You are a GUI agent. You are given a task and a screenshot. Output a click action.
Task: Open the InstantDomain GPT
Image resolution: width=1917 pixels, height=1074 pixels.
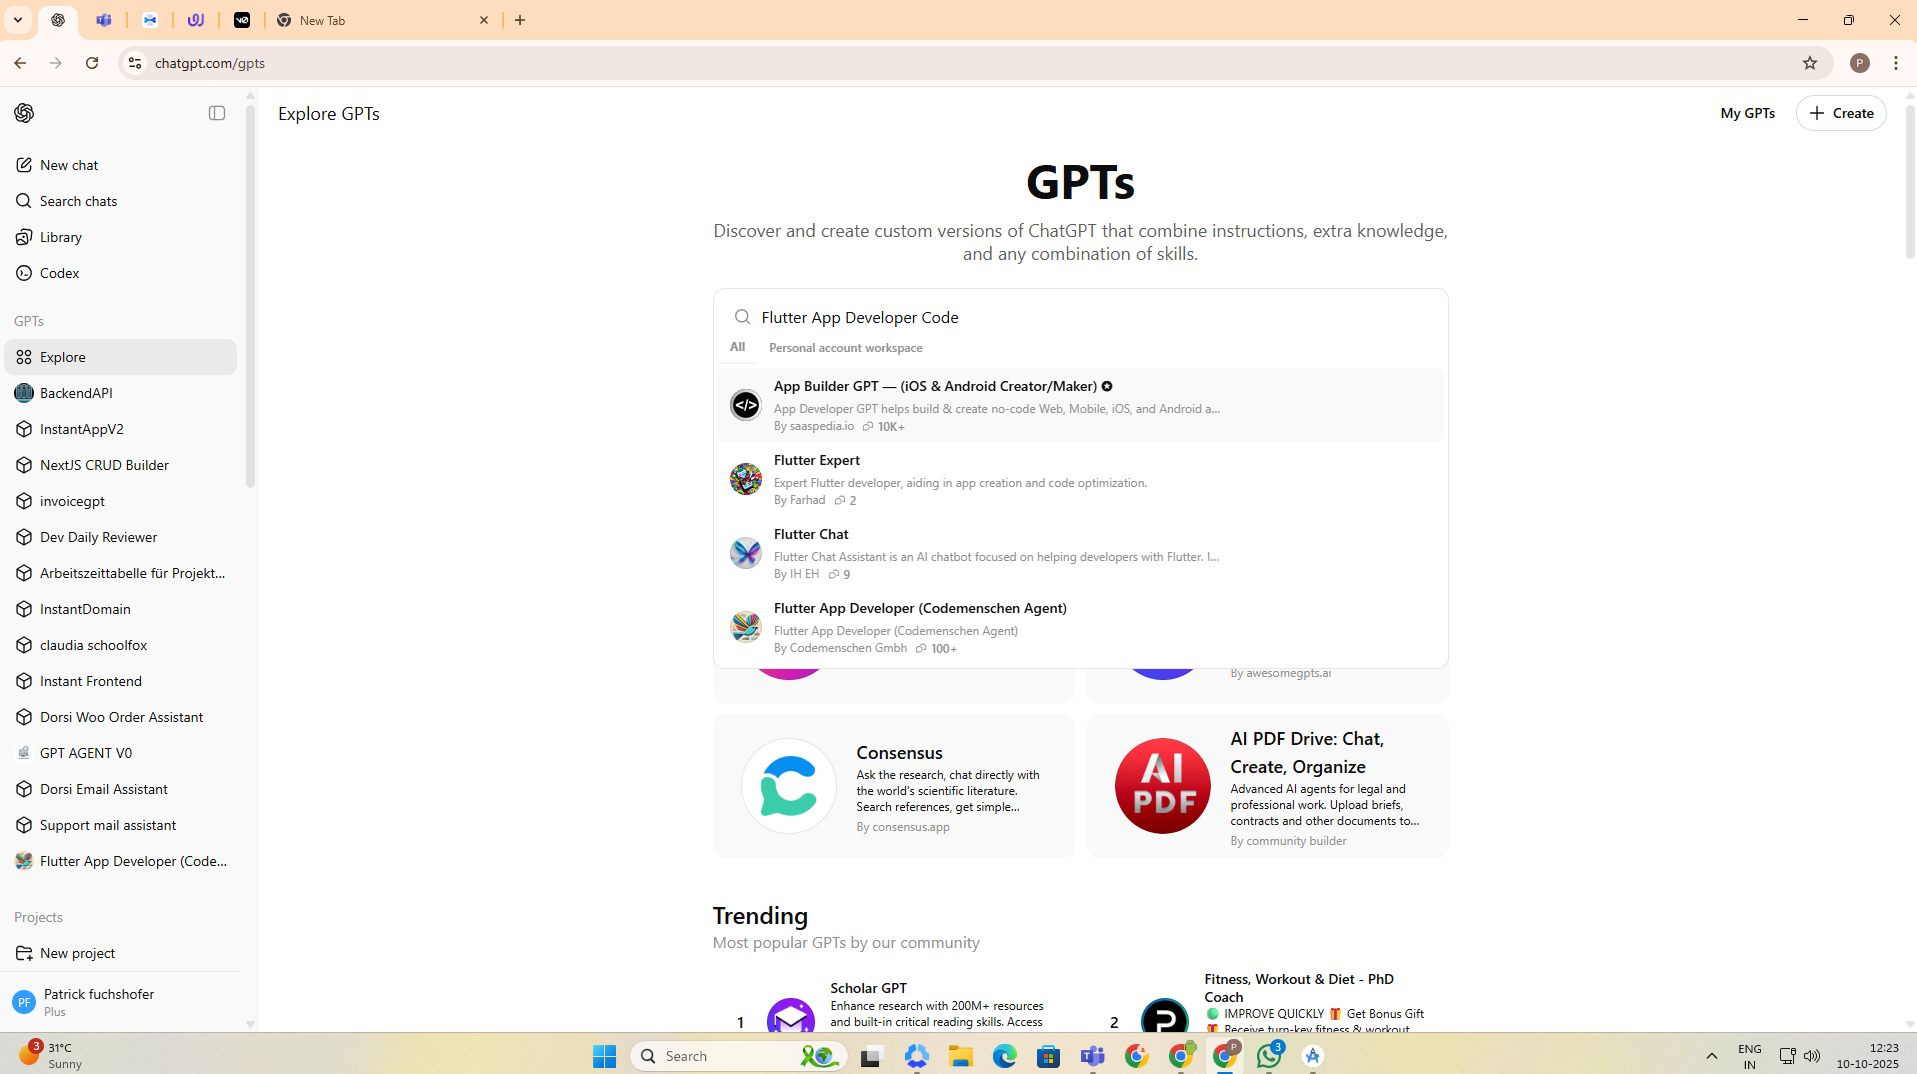point(120,609)
